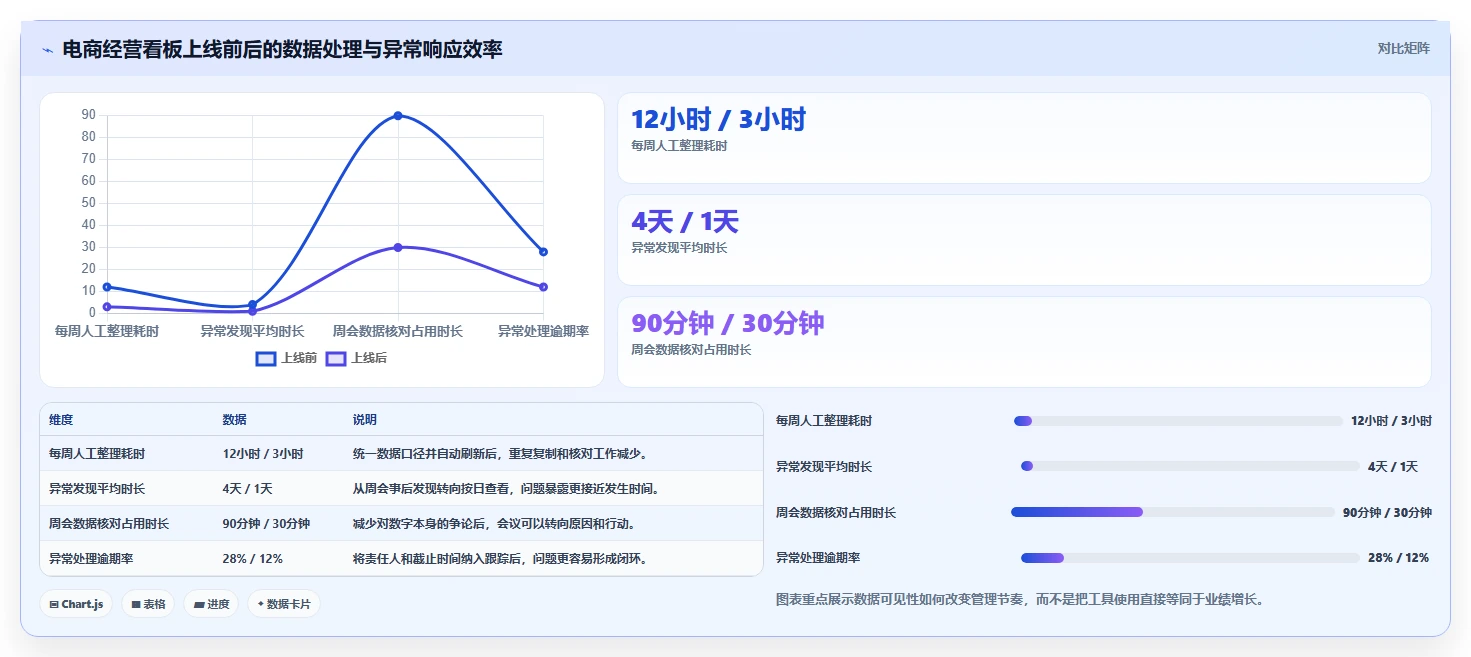
Task: Click the 上线后 point at 3 on the chart
Action: [107, 307]
